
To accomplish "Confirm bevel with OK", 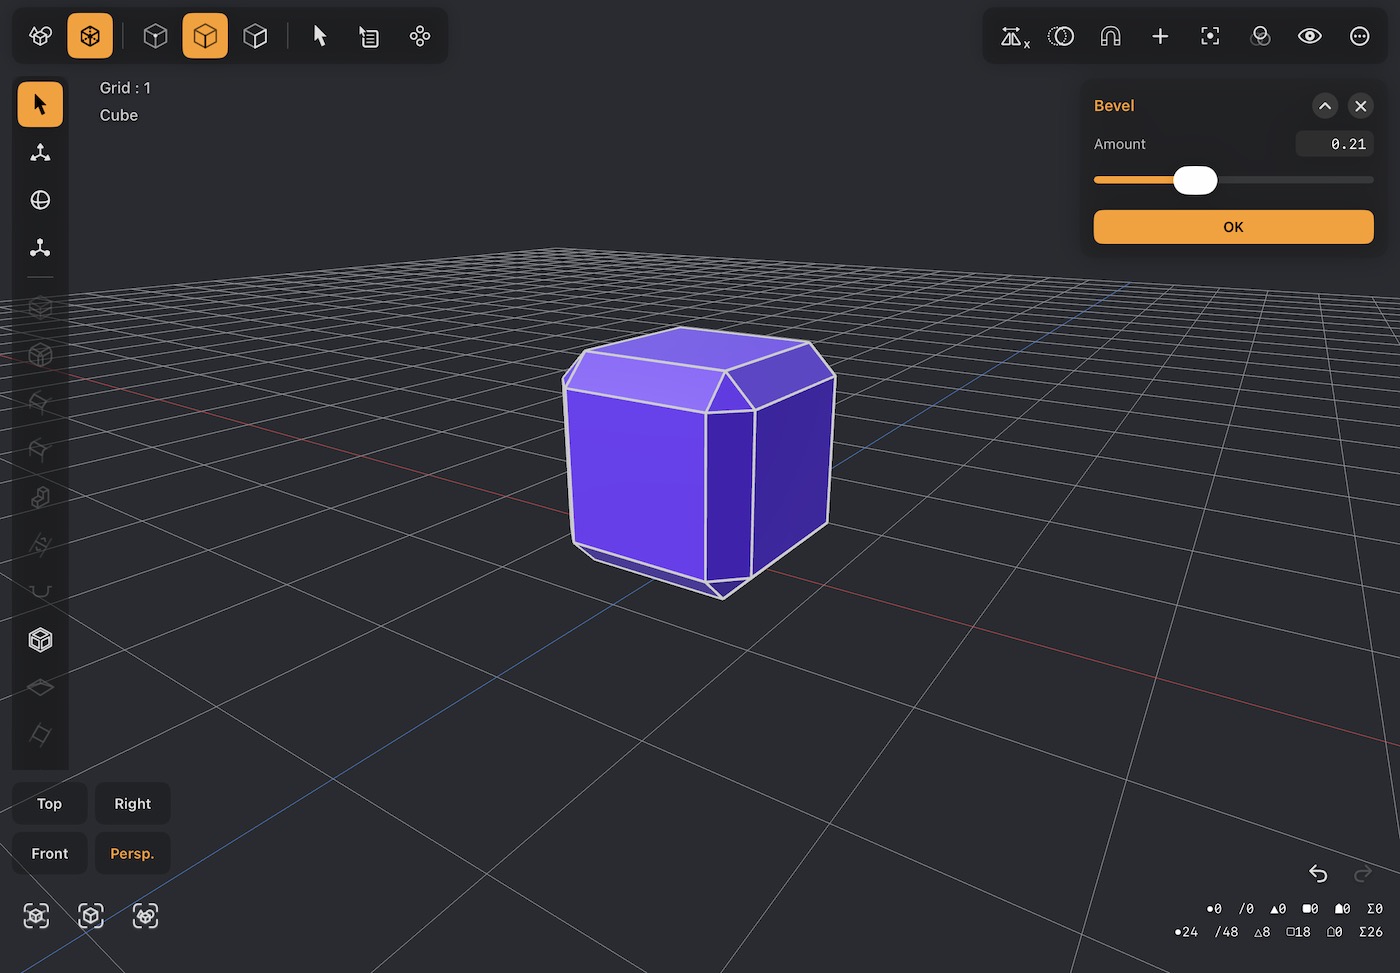I will click(x=1233, y=227).
